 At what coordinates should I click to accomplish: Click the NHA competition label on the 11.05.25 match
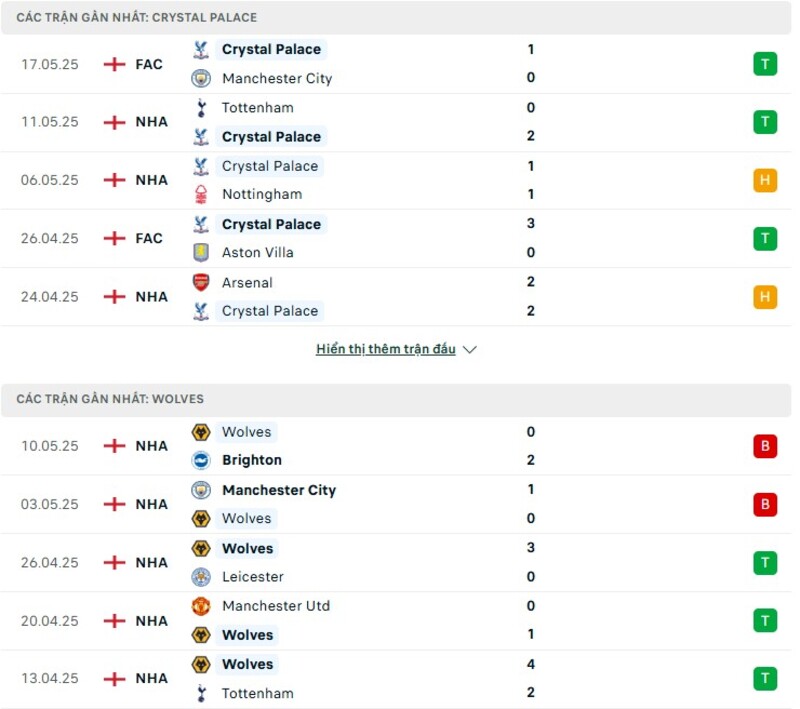(150, 121)
